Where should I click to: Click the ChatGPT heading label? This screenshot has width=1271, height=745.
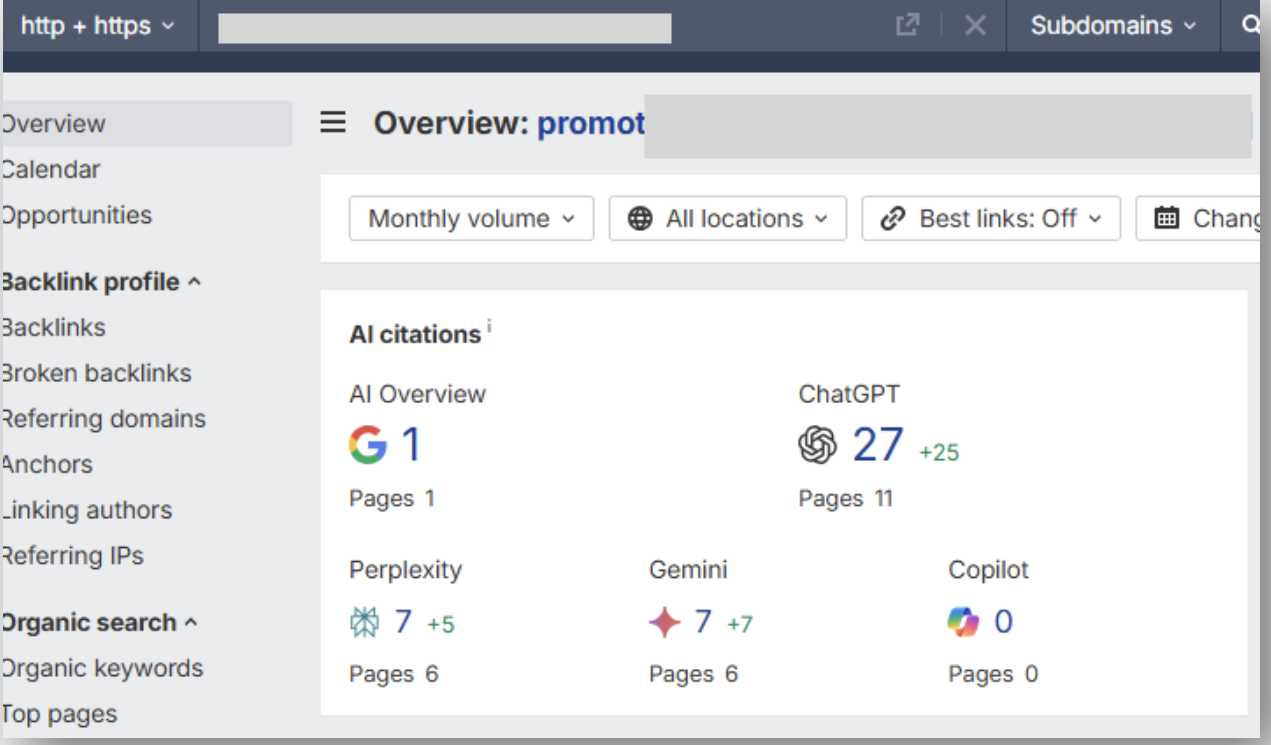tap(849, 394)
